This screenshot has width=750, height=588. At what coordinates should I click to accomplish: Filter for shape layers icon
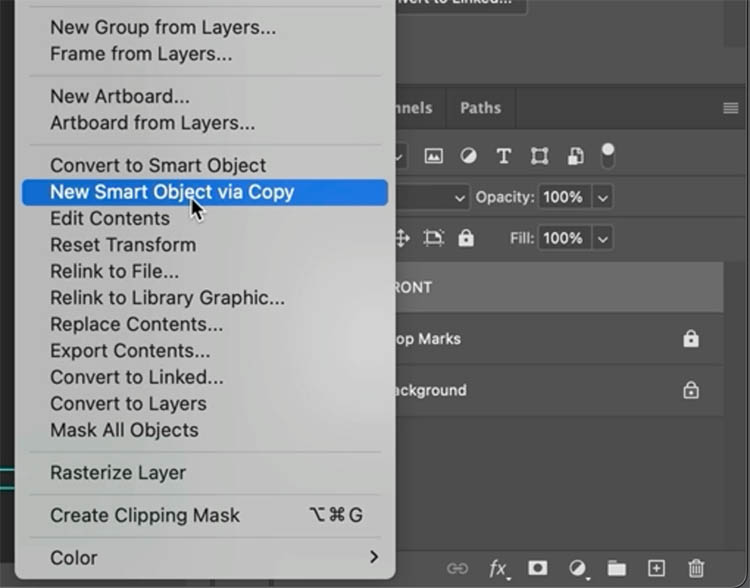540,156
